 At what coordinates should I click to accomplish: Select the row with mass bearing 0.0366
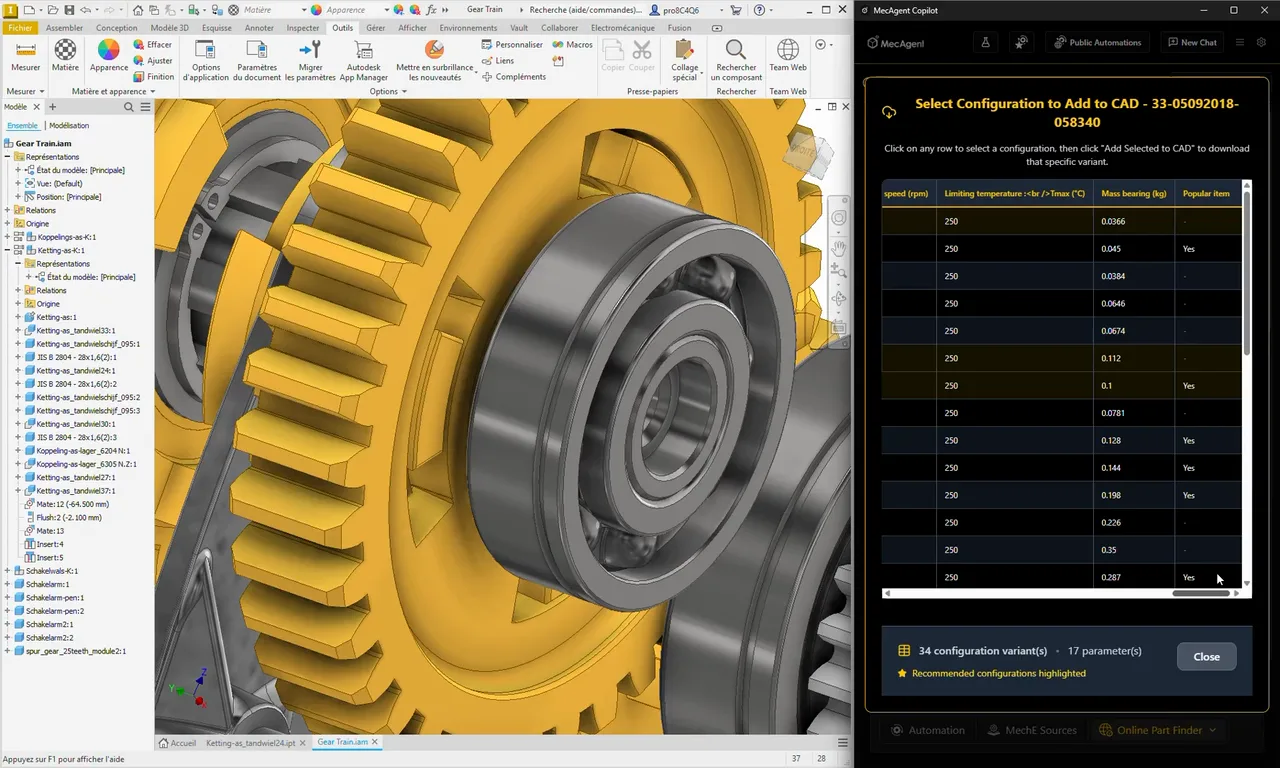click(1062, 221)
